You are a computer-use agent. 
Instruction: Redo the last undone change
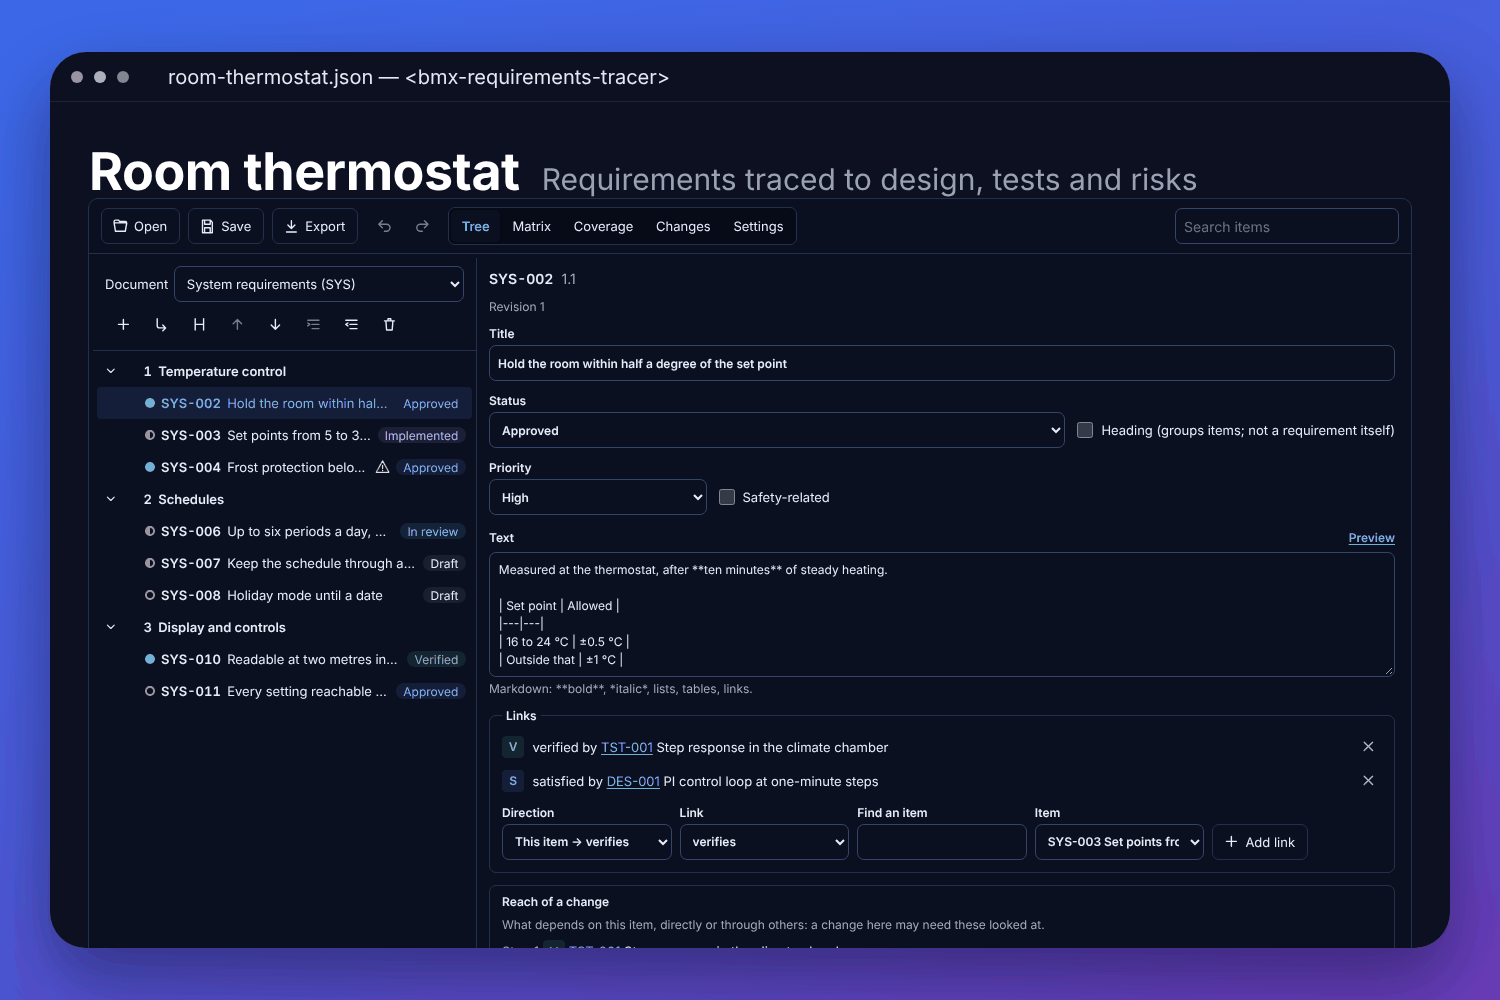(x=422, y=226)
